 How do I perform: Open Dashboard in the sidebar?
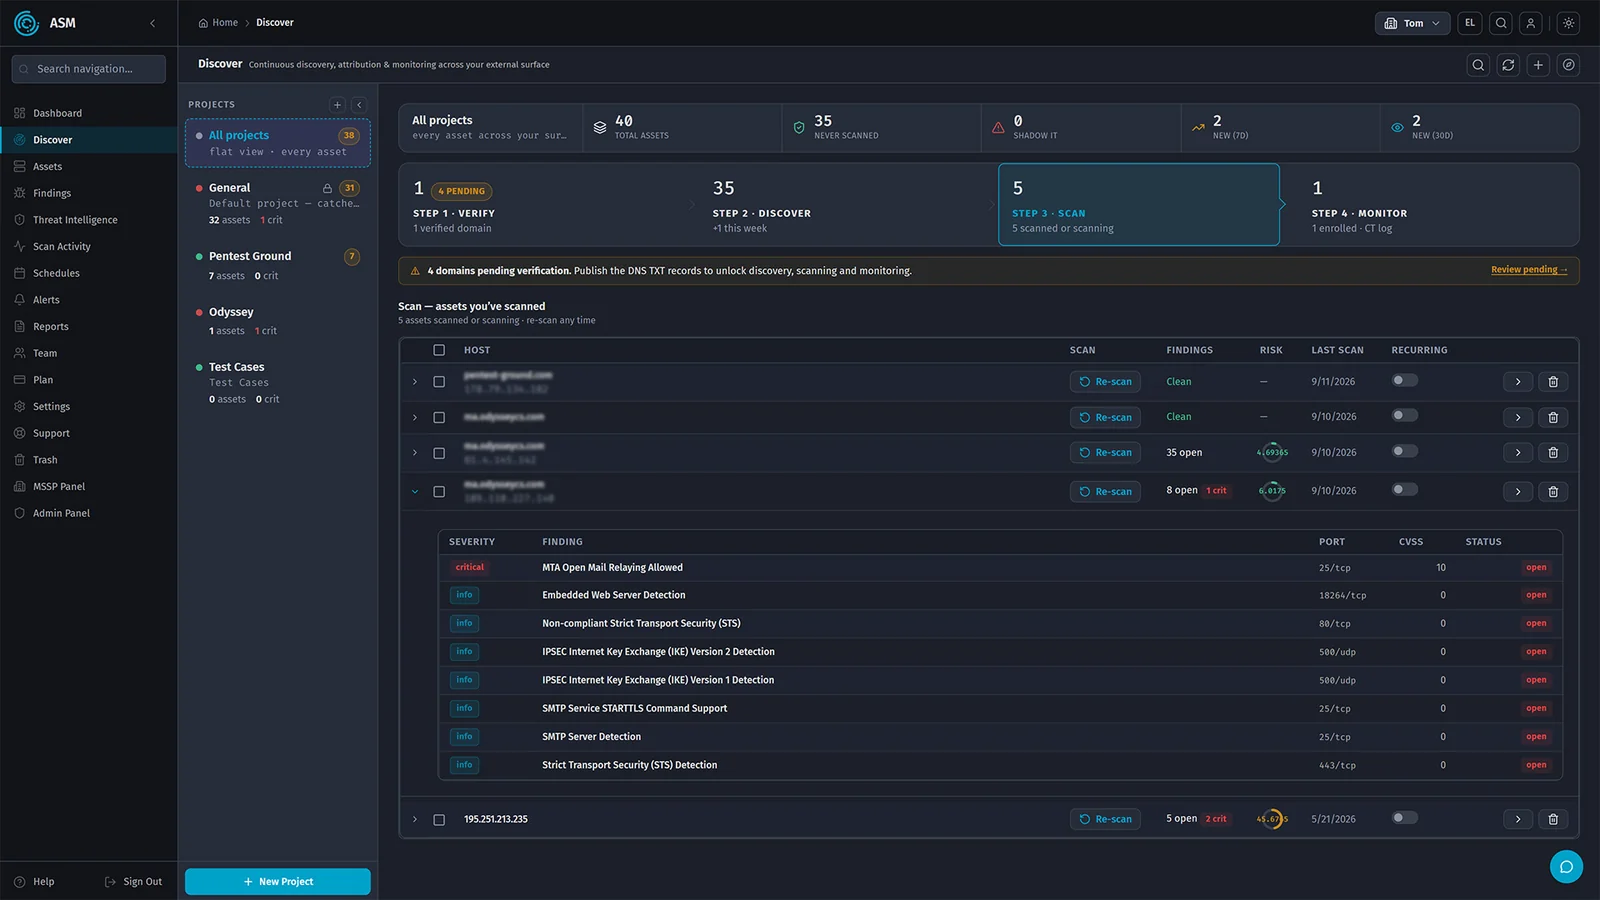click(x=89, y=113)
